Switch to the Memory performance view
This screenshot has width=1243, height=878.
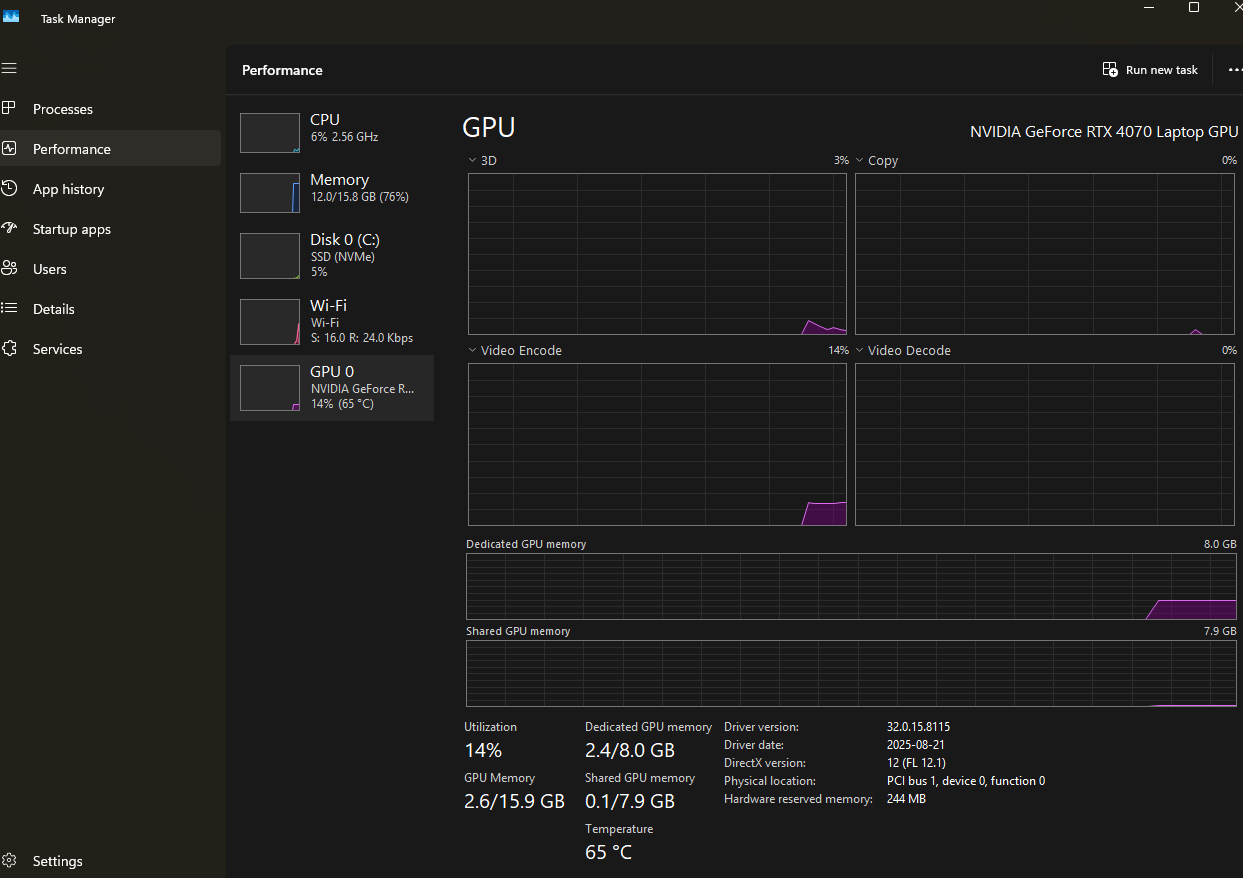[x=331, y=192]
